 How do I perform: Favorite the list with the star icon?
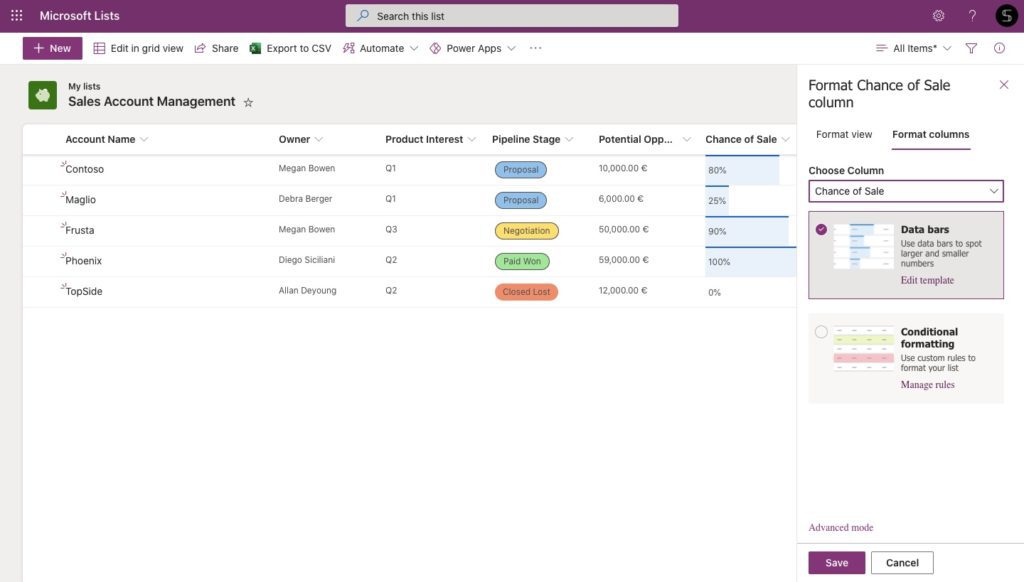[x=248, y=103]
